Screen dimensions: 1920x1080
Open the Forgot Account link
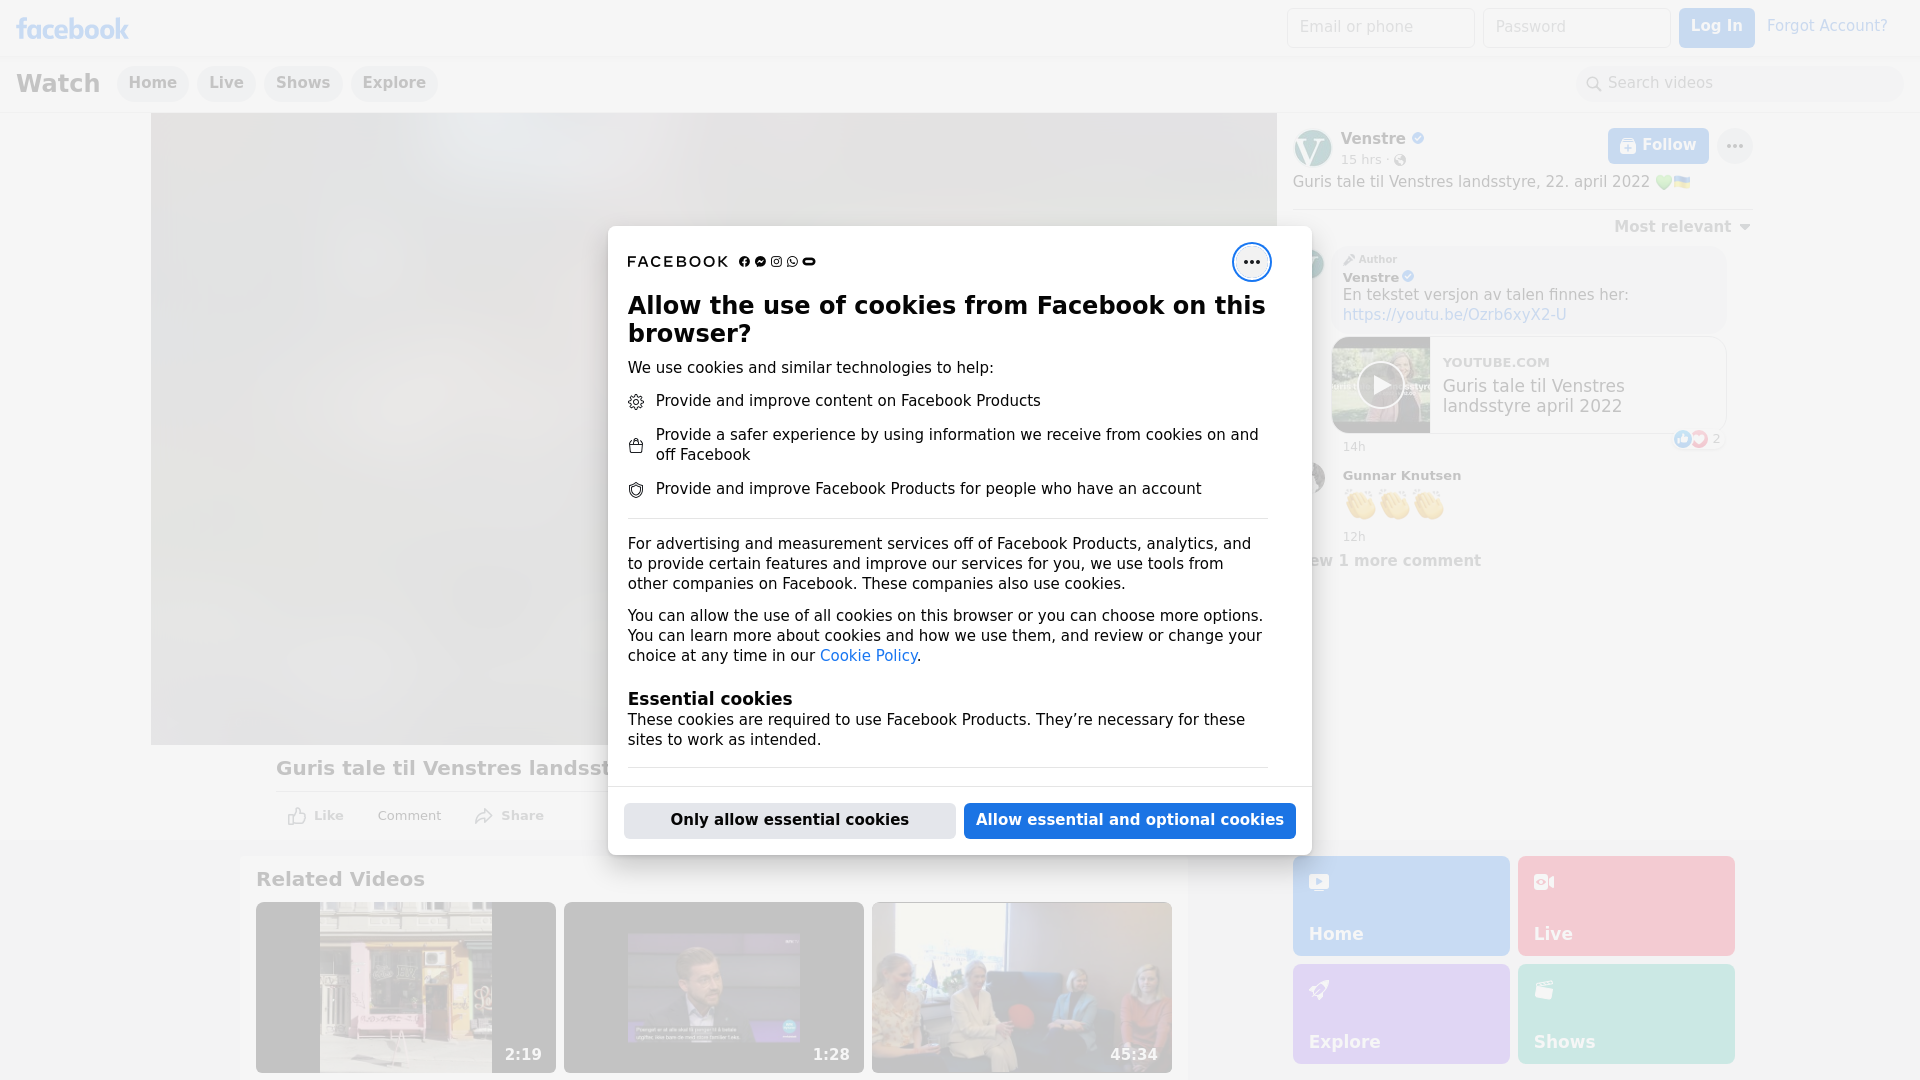[1827, 26]
